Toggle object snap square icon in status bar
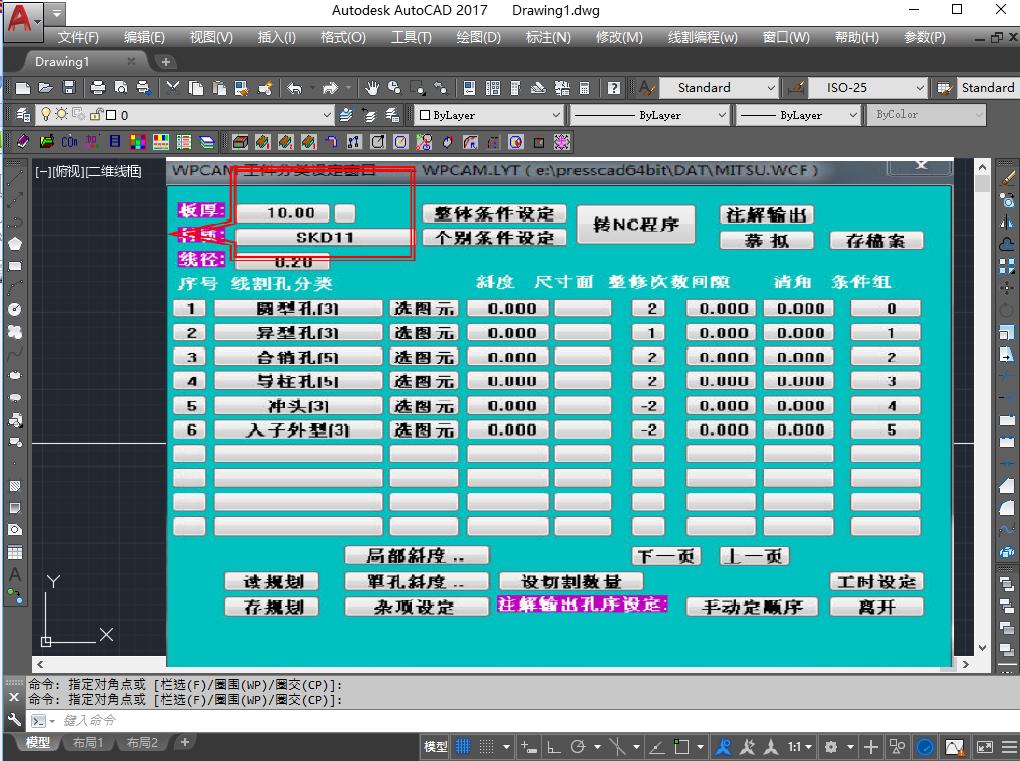Image resolution: width=1020 pixels, height=761 pixels. point(681,747)
